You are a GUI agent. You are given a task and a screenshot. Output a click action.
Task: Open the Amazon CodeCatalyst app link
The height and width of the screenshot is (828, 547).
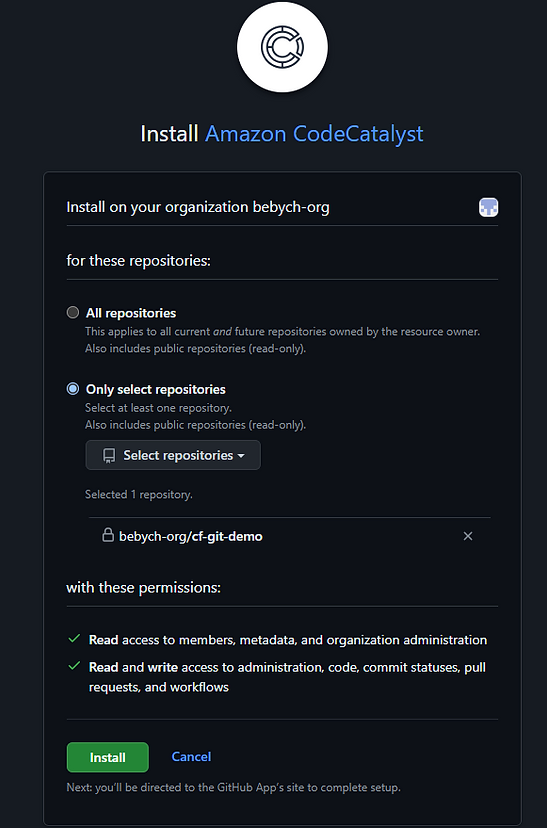[314, 134]
